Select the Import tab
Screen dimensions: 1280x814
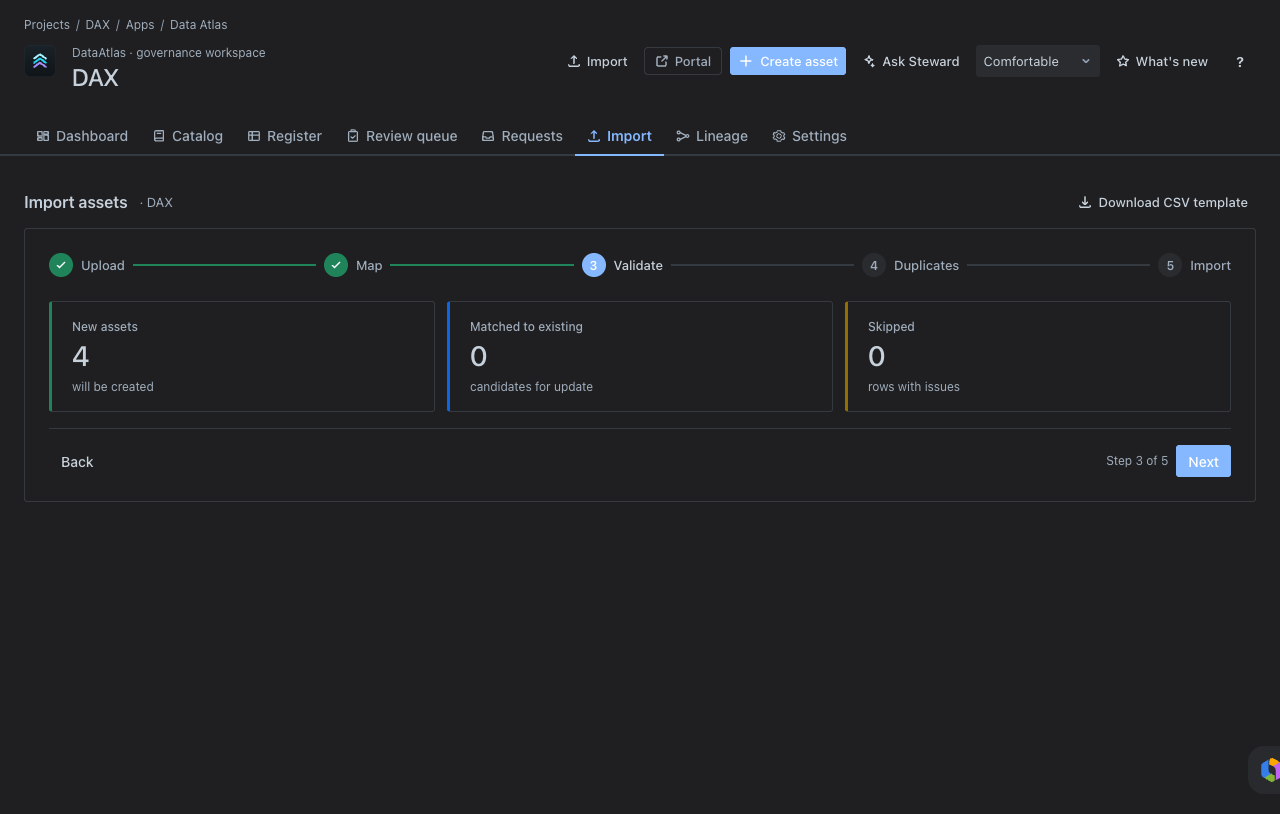[619, 136]
